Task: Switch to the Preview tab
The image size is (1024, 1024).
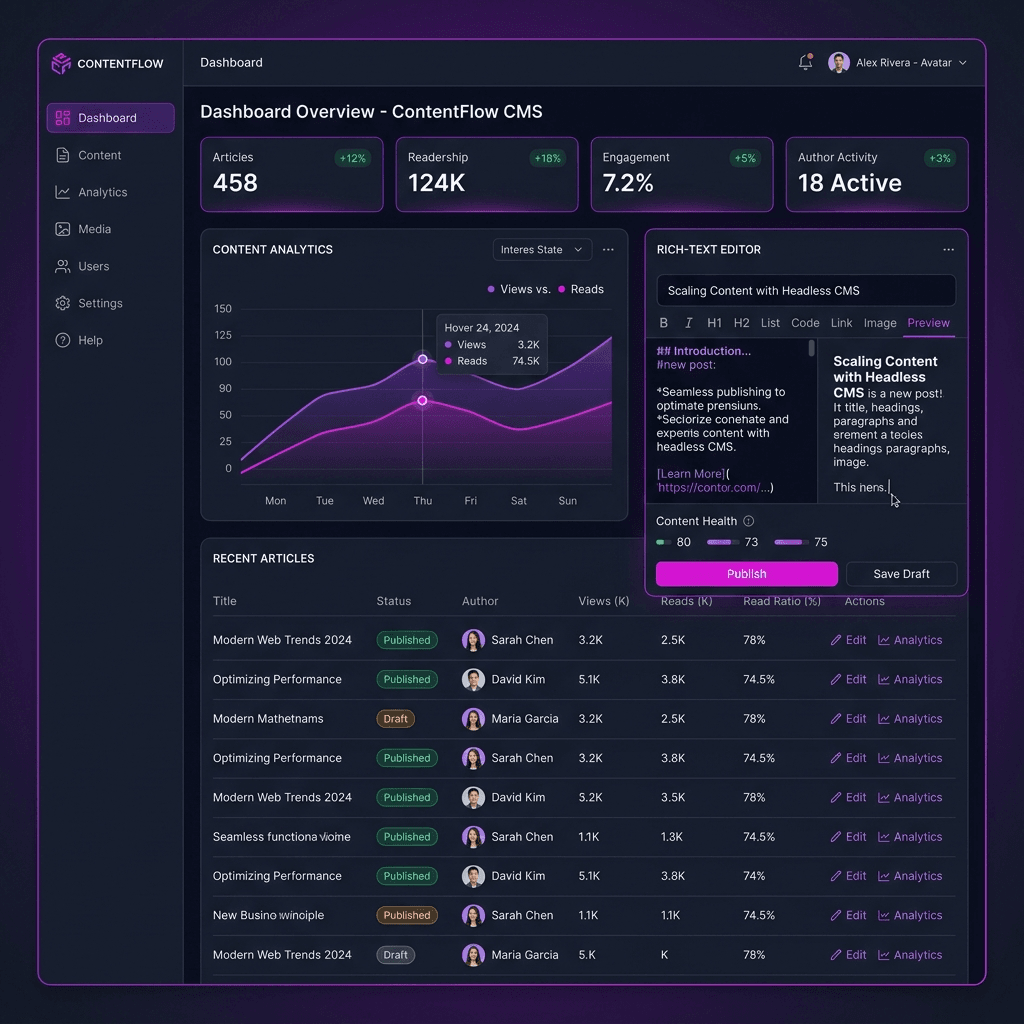Action: tap(928, 323)
